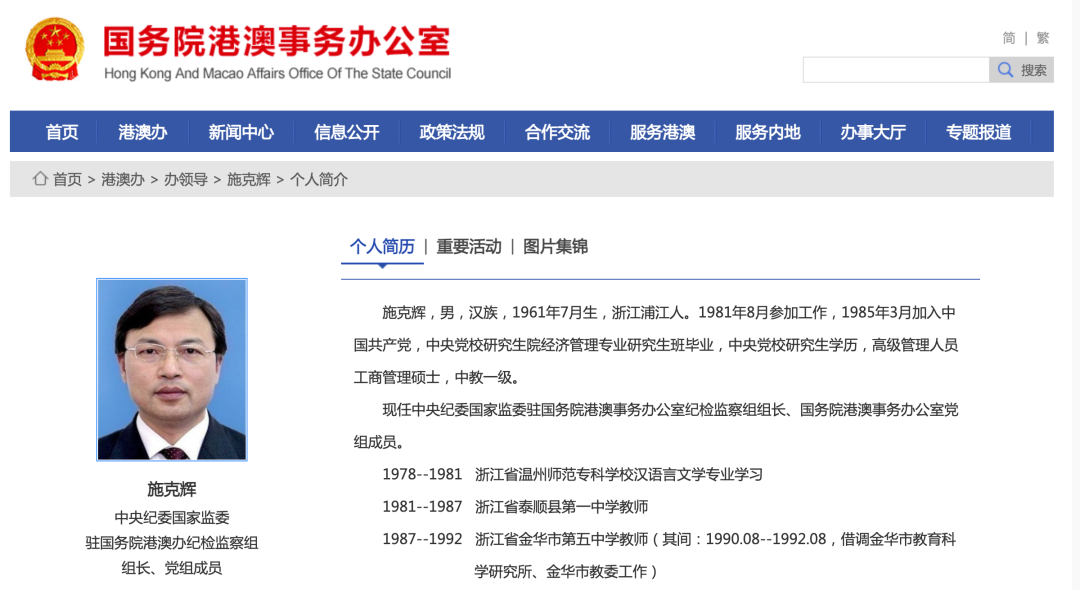Click the magnifier search icon
Viewport: 1080px width, 590px height.
click(x=1005, y=70)
